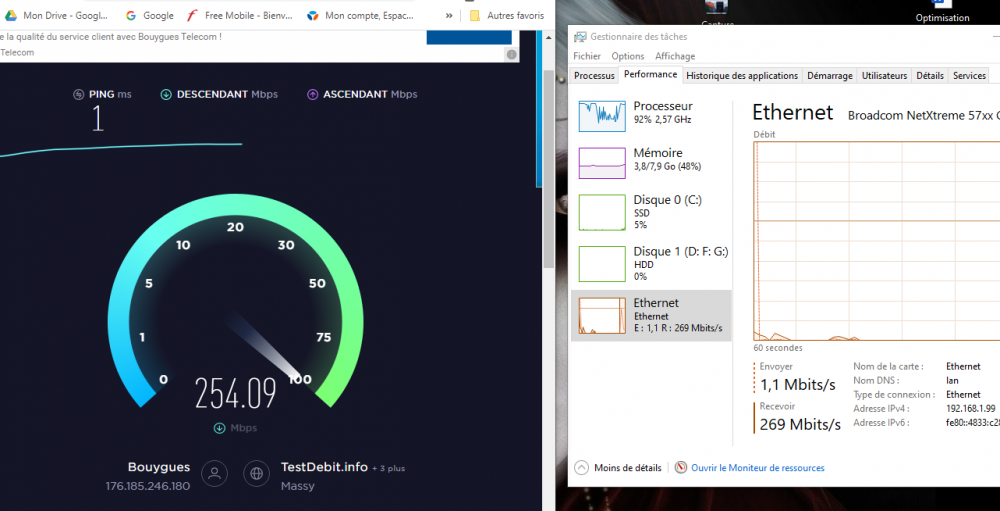Click the Google G favicon
The width and height of the screenshot is (1000, 511).
tap(131, 15)
